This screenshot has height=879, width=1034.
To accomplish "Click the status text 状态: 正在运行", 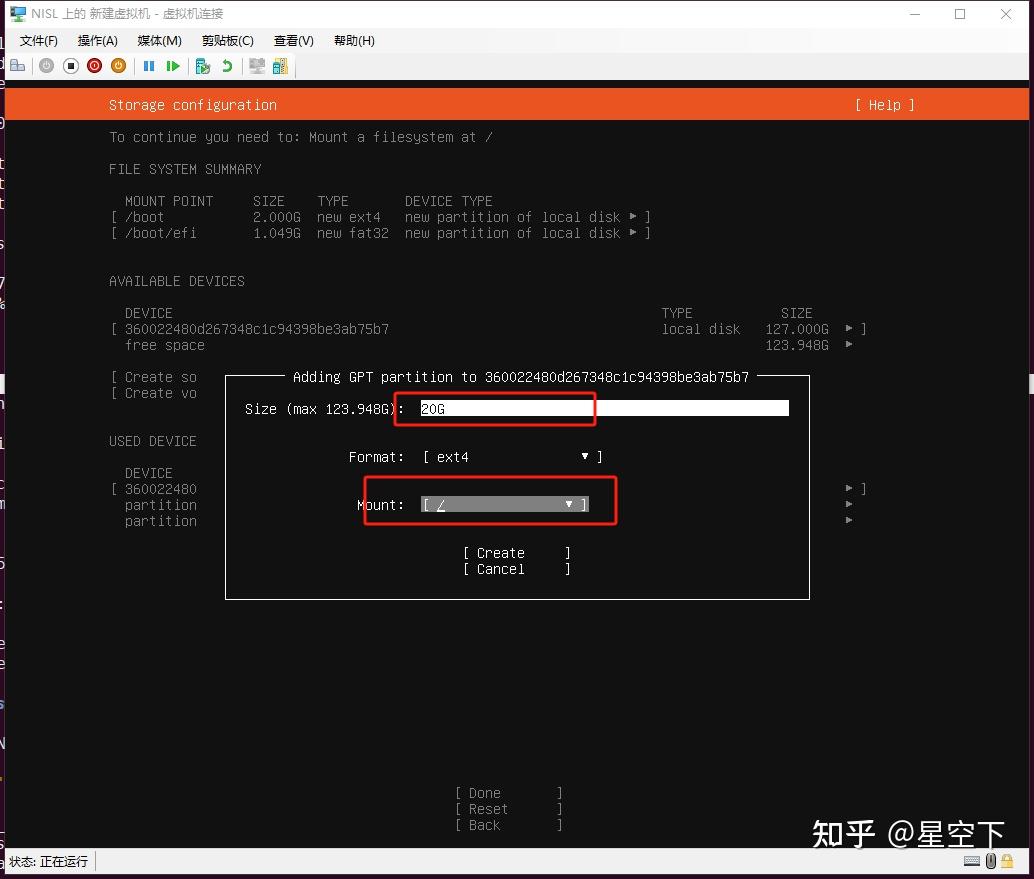I will [48, 861].
